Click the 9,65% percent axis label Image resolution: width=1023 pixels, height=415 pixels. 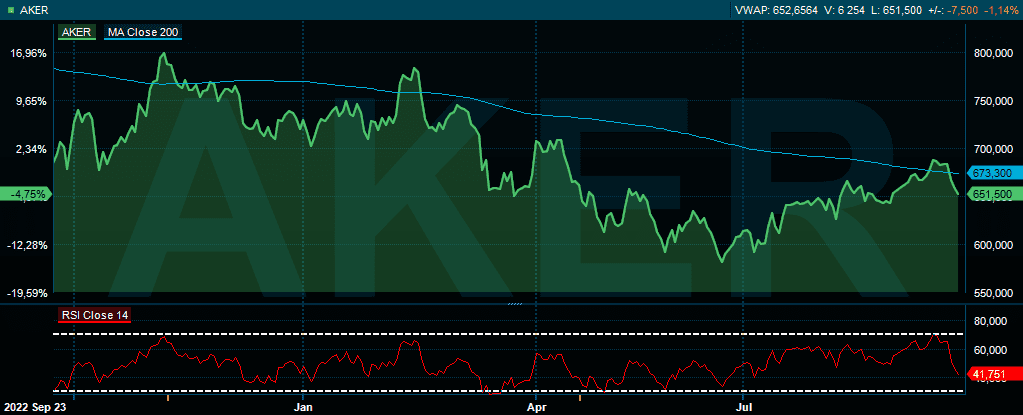click(32, 101)
